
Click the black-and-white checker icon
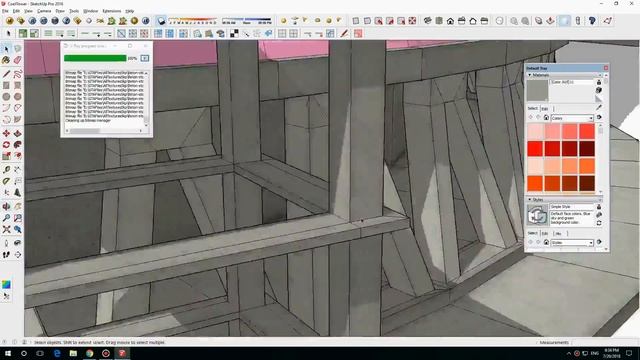pos(234,33)
